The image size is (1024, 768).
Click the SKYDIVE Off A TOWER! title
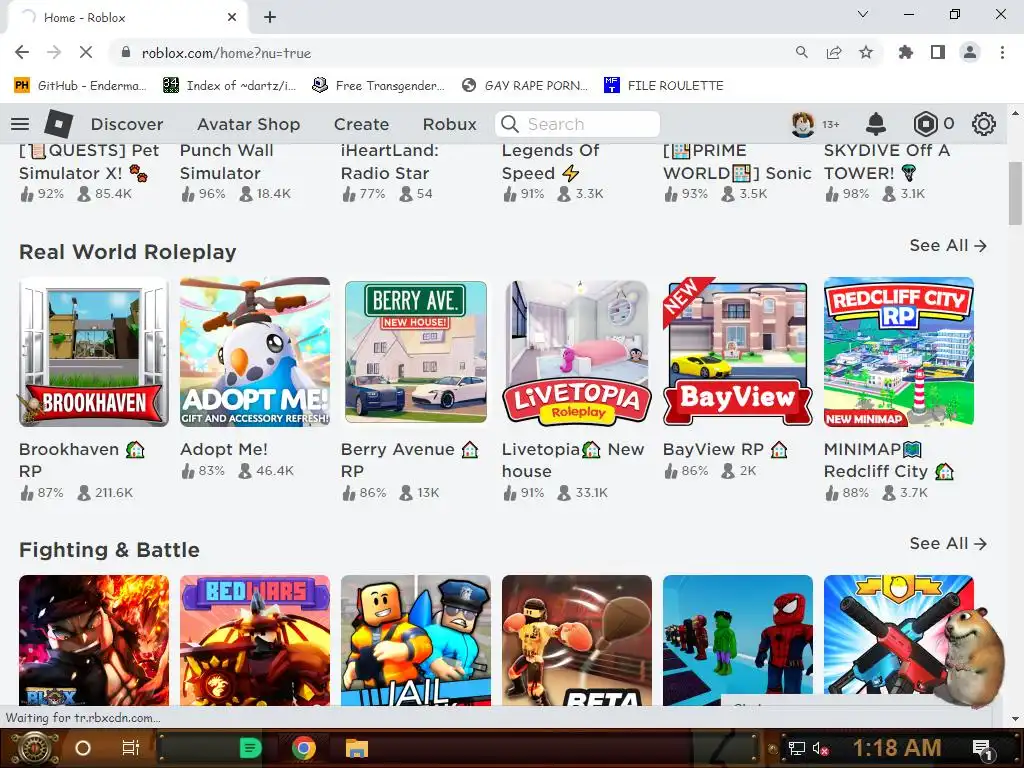887,161
